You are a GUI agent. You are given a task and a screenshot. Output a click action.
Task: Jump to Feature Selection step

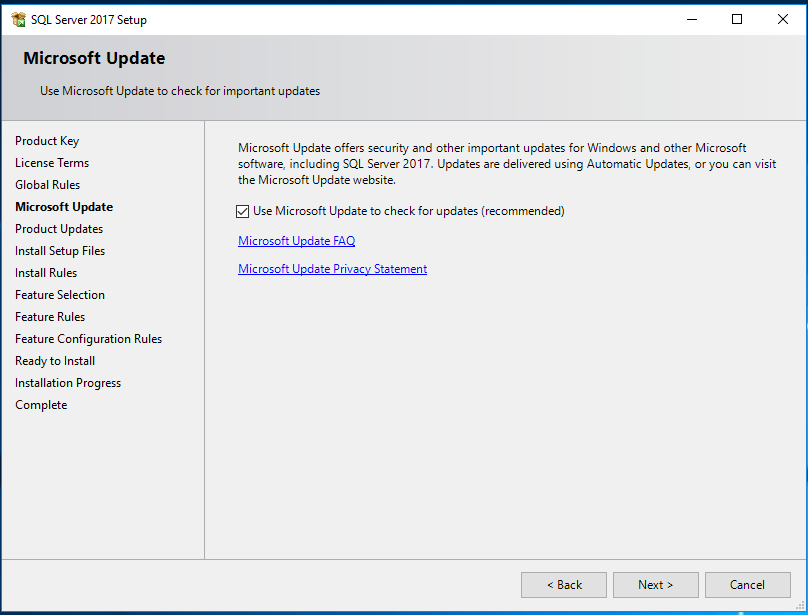(x=60, y=295)
